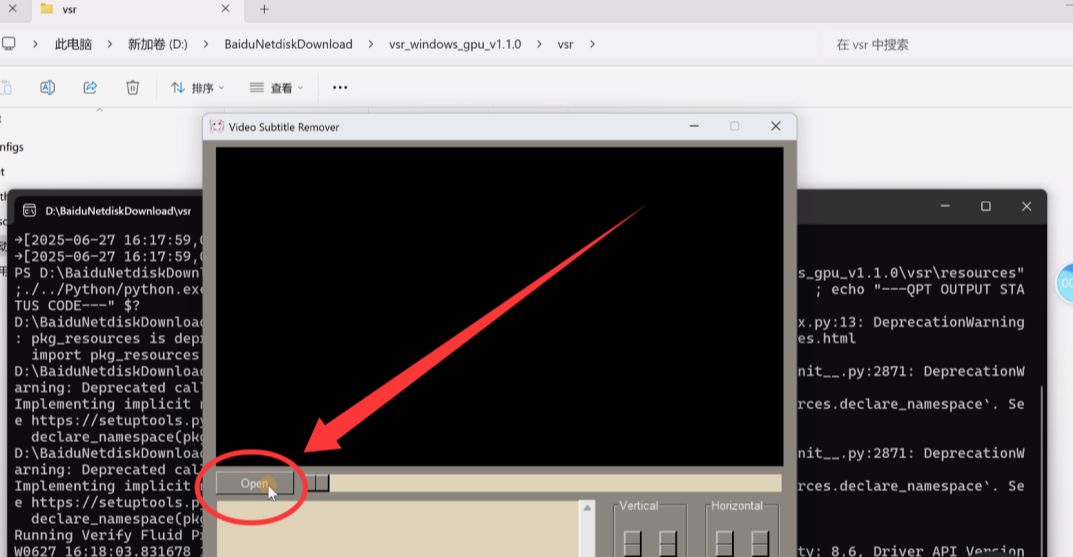Image resolution: width=1073 pixels, height=557 pixels.
Task: Click the log box scrollbar up arrow
Action: click(x=587, y=508)
